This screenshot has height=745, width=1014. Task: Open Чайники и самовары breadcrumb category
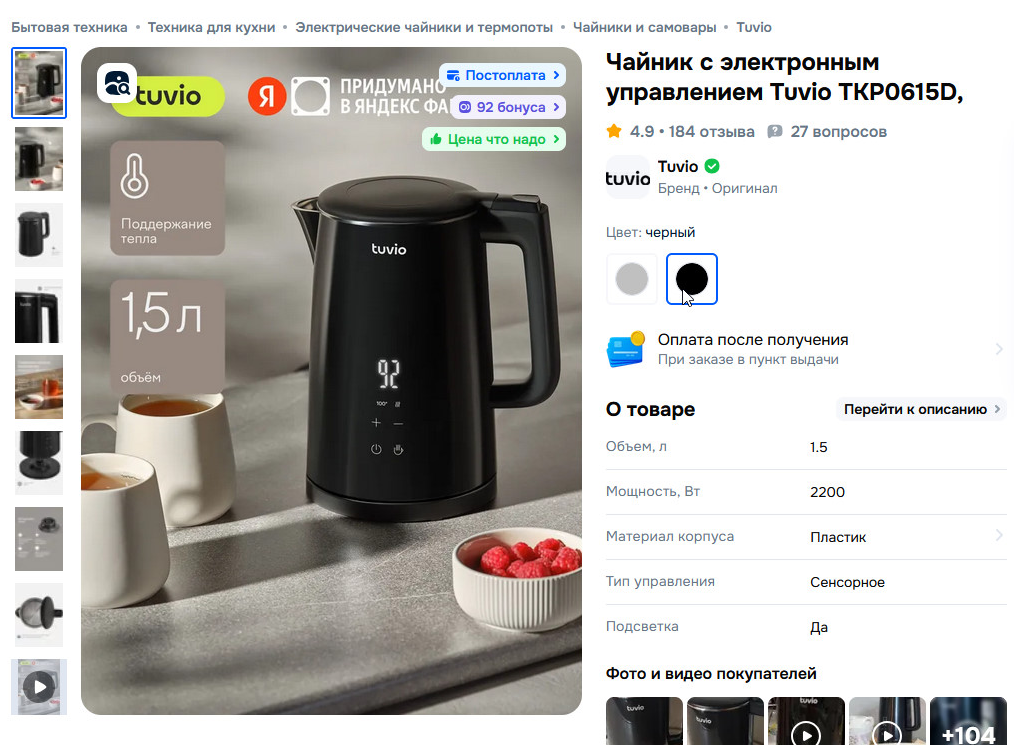pos(645,27)
